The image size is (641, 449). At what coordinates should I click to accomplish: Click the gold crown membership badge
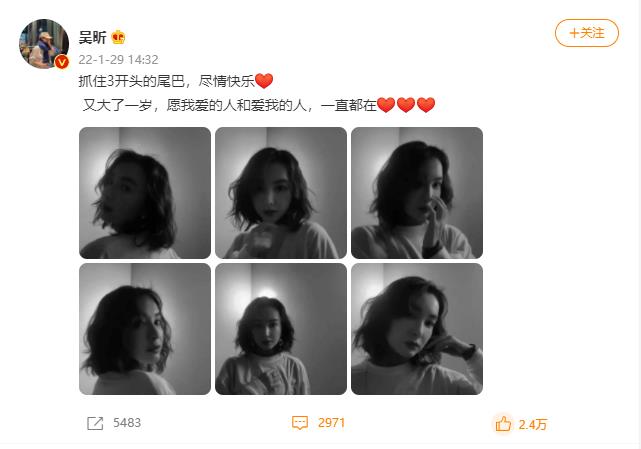[x=118, y=37]
